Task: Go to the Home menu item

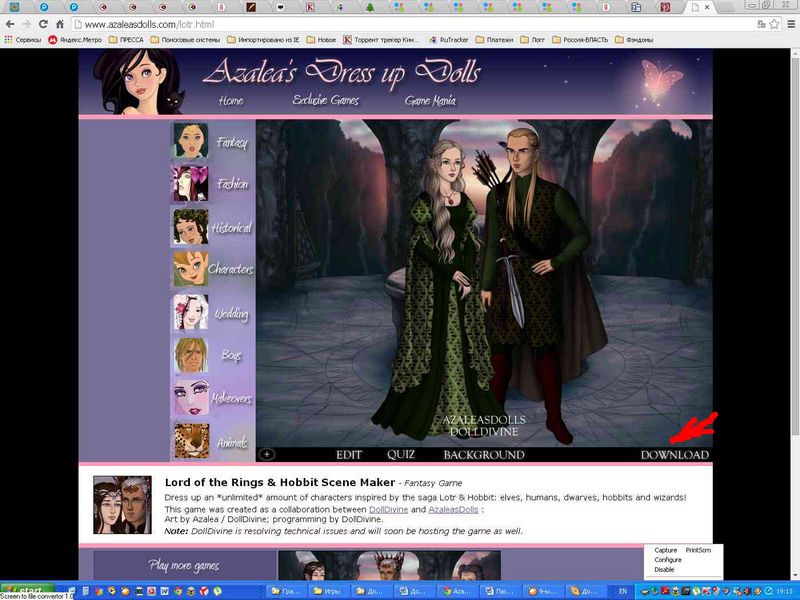Action: point(231,101)
